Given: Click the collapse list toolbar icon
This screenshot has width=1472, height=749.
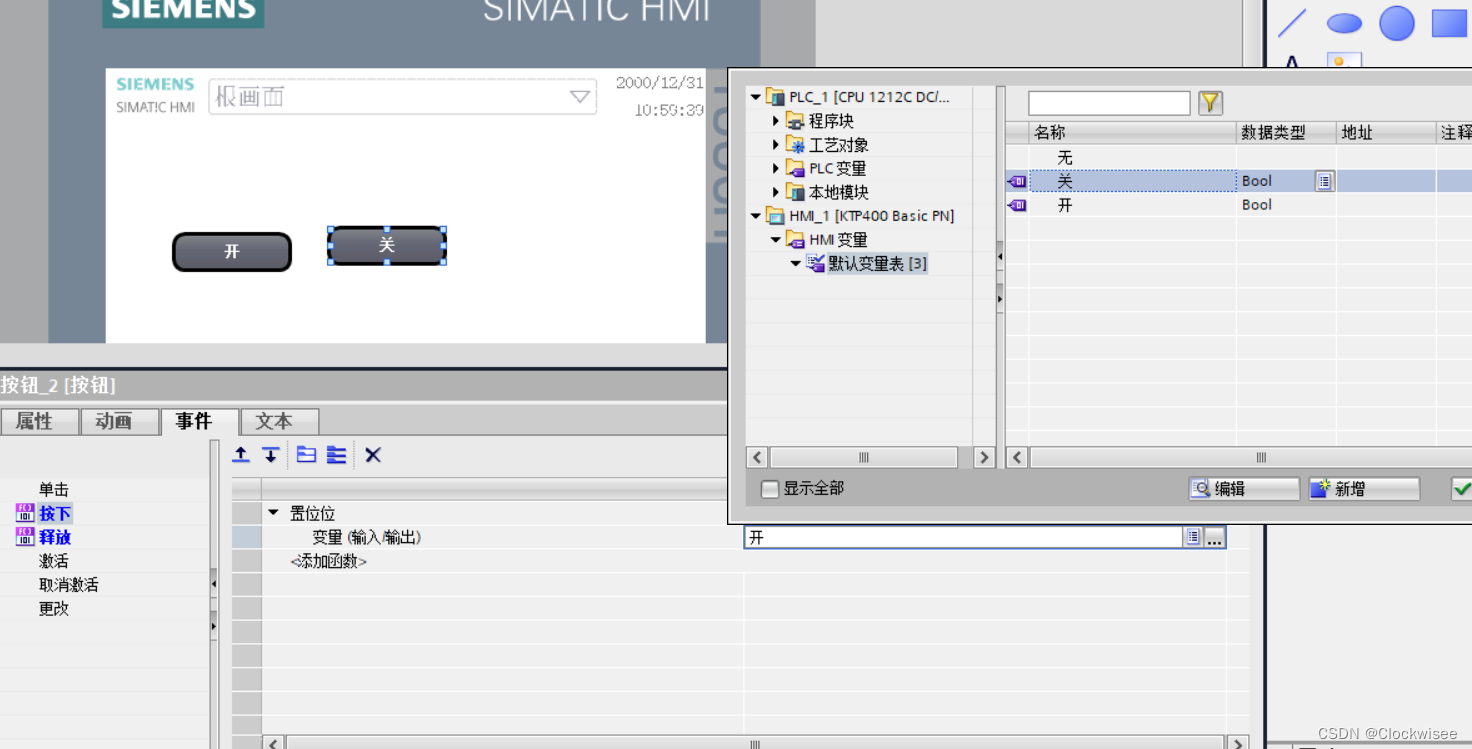Looking at the screenshot, I should (307, 455).
